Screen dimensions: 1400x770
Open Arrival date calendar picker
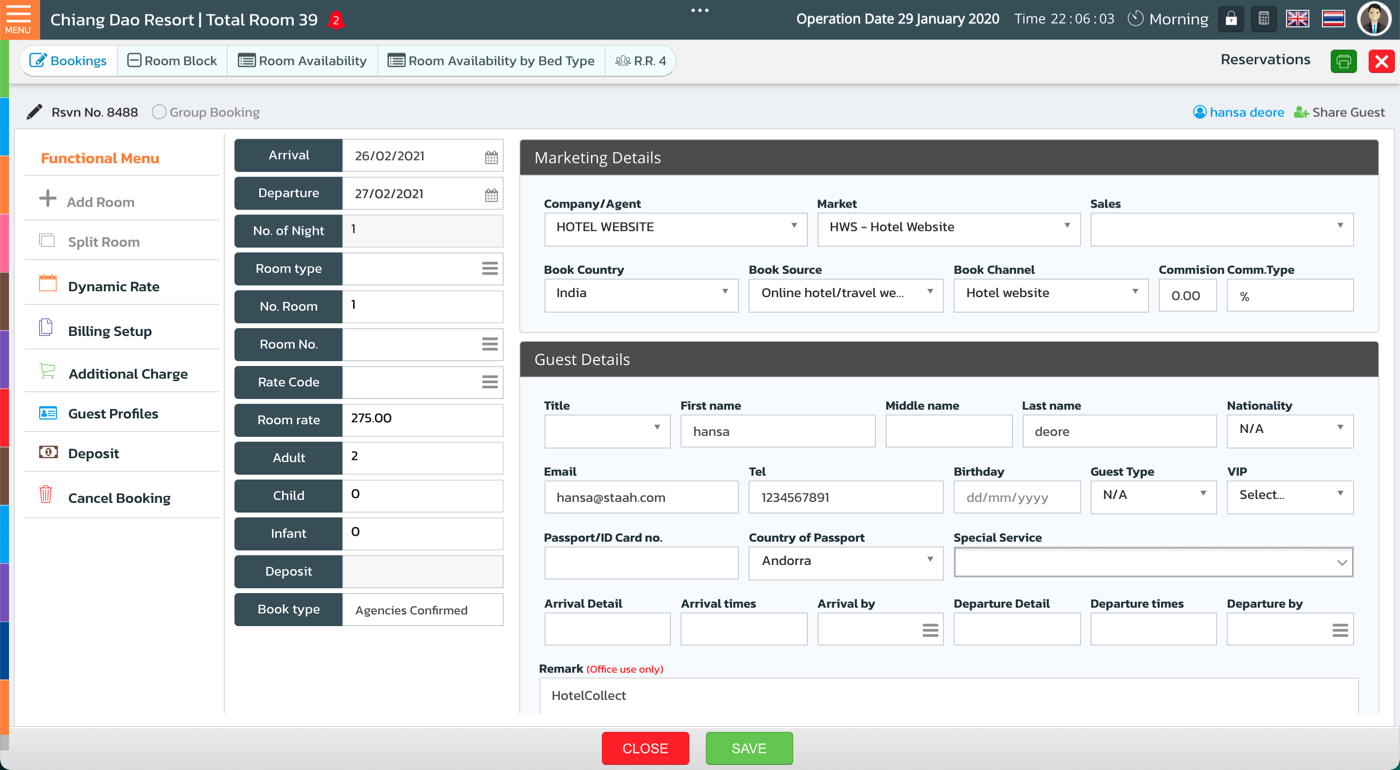point(491,157)
